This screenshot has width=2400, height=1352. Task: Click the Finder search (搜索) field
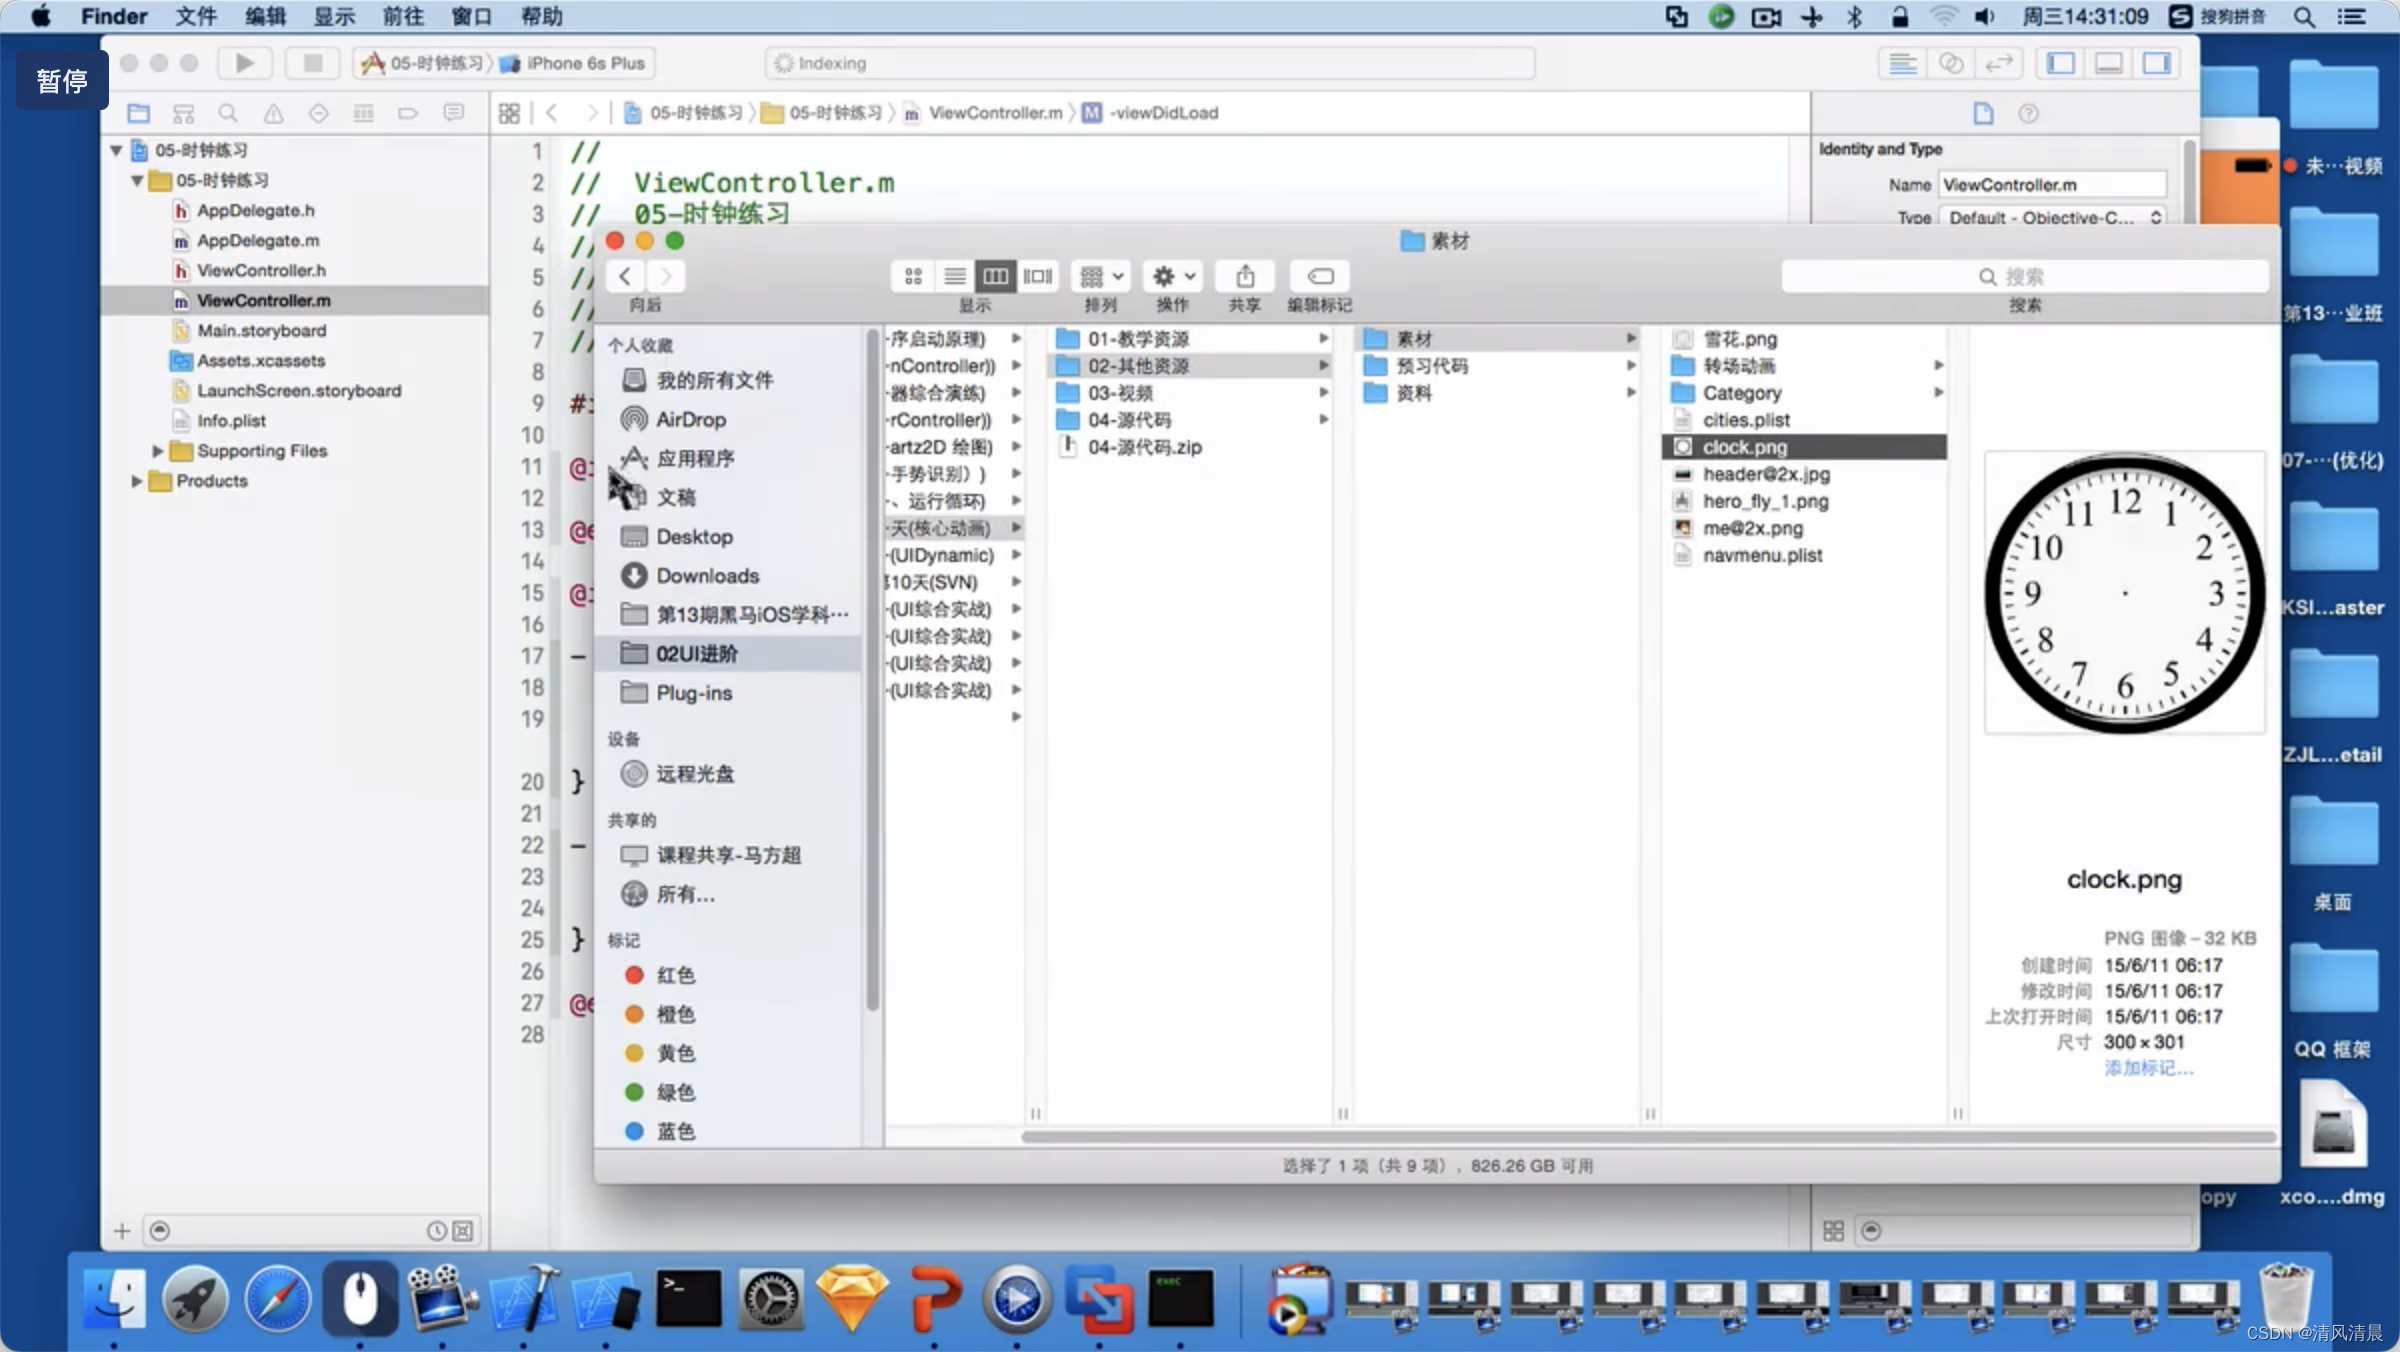click(x=2025, y=276)
